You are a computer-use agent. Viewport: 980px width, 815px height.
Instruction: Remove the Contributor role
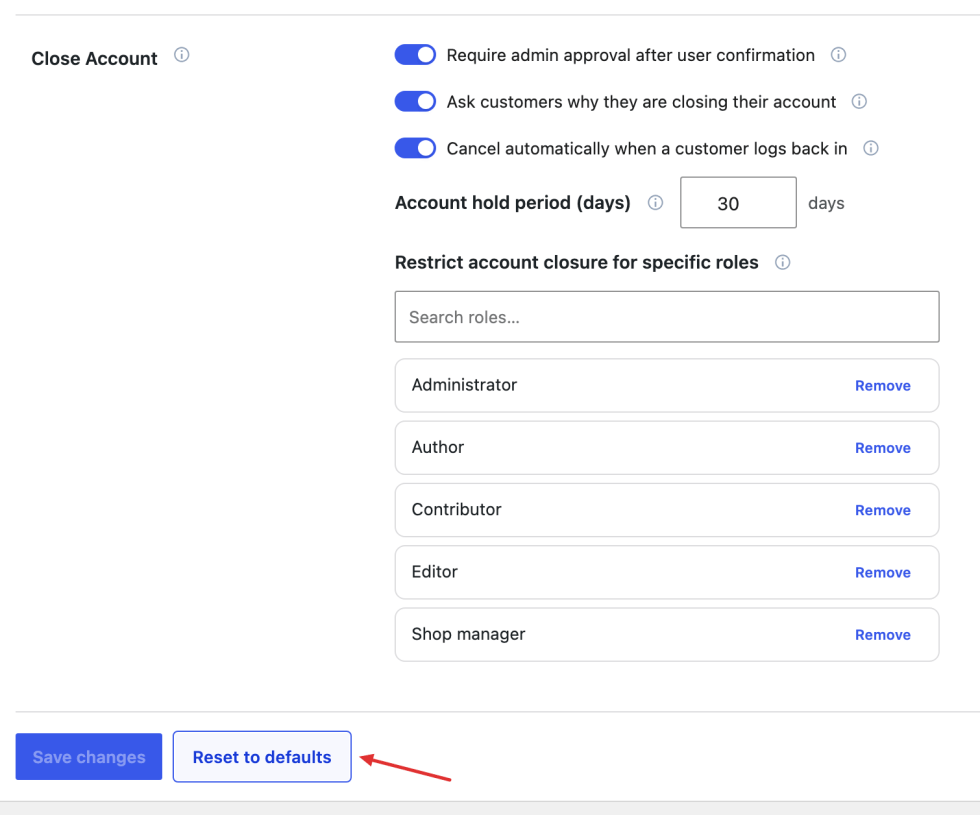(x=882, y=510)
